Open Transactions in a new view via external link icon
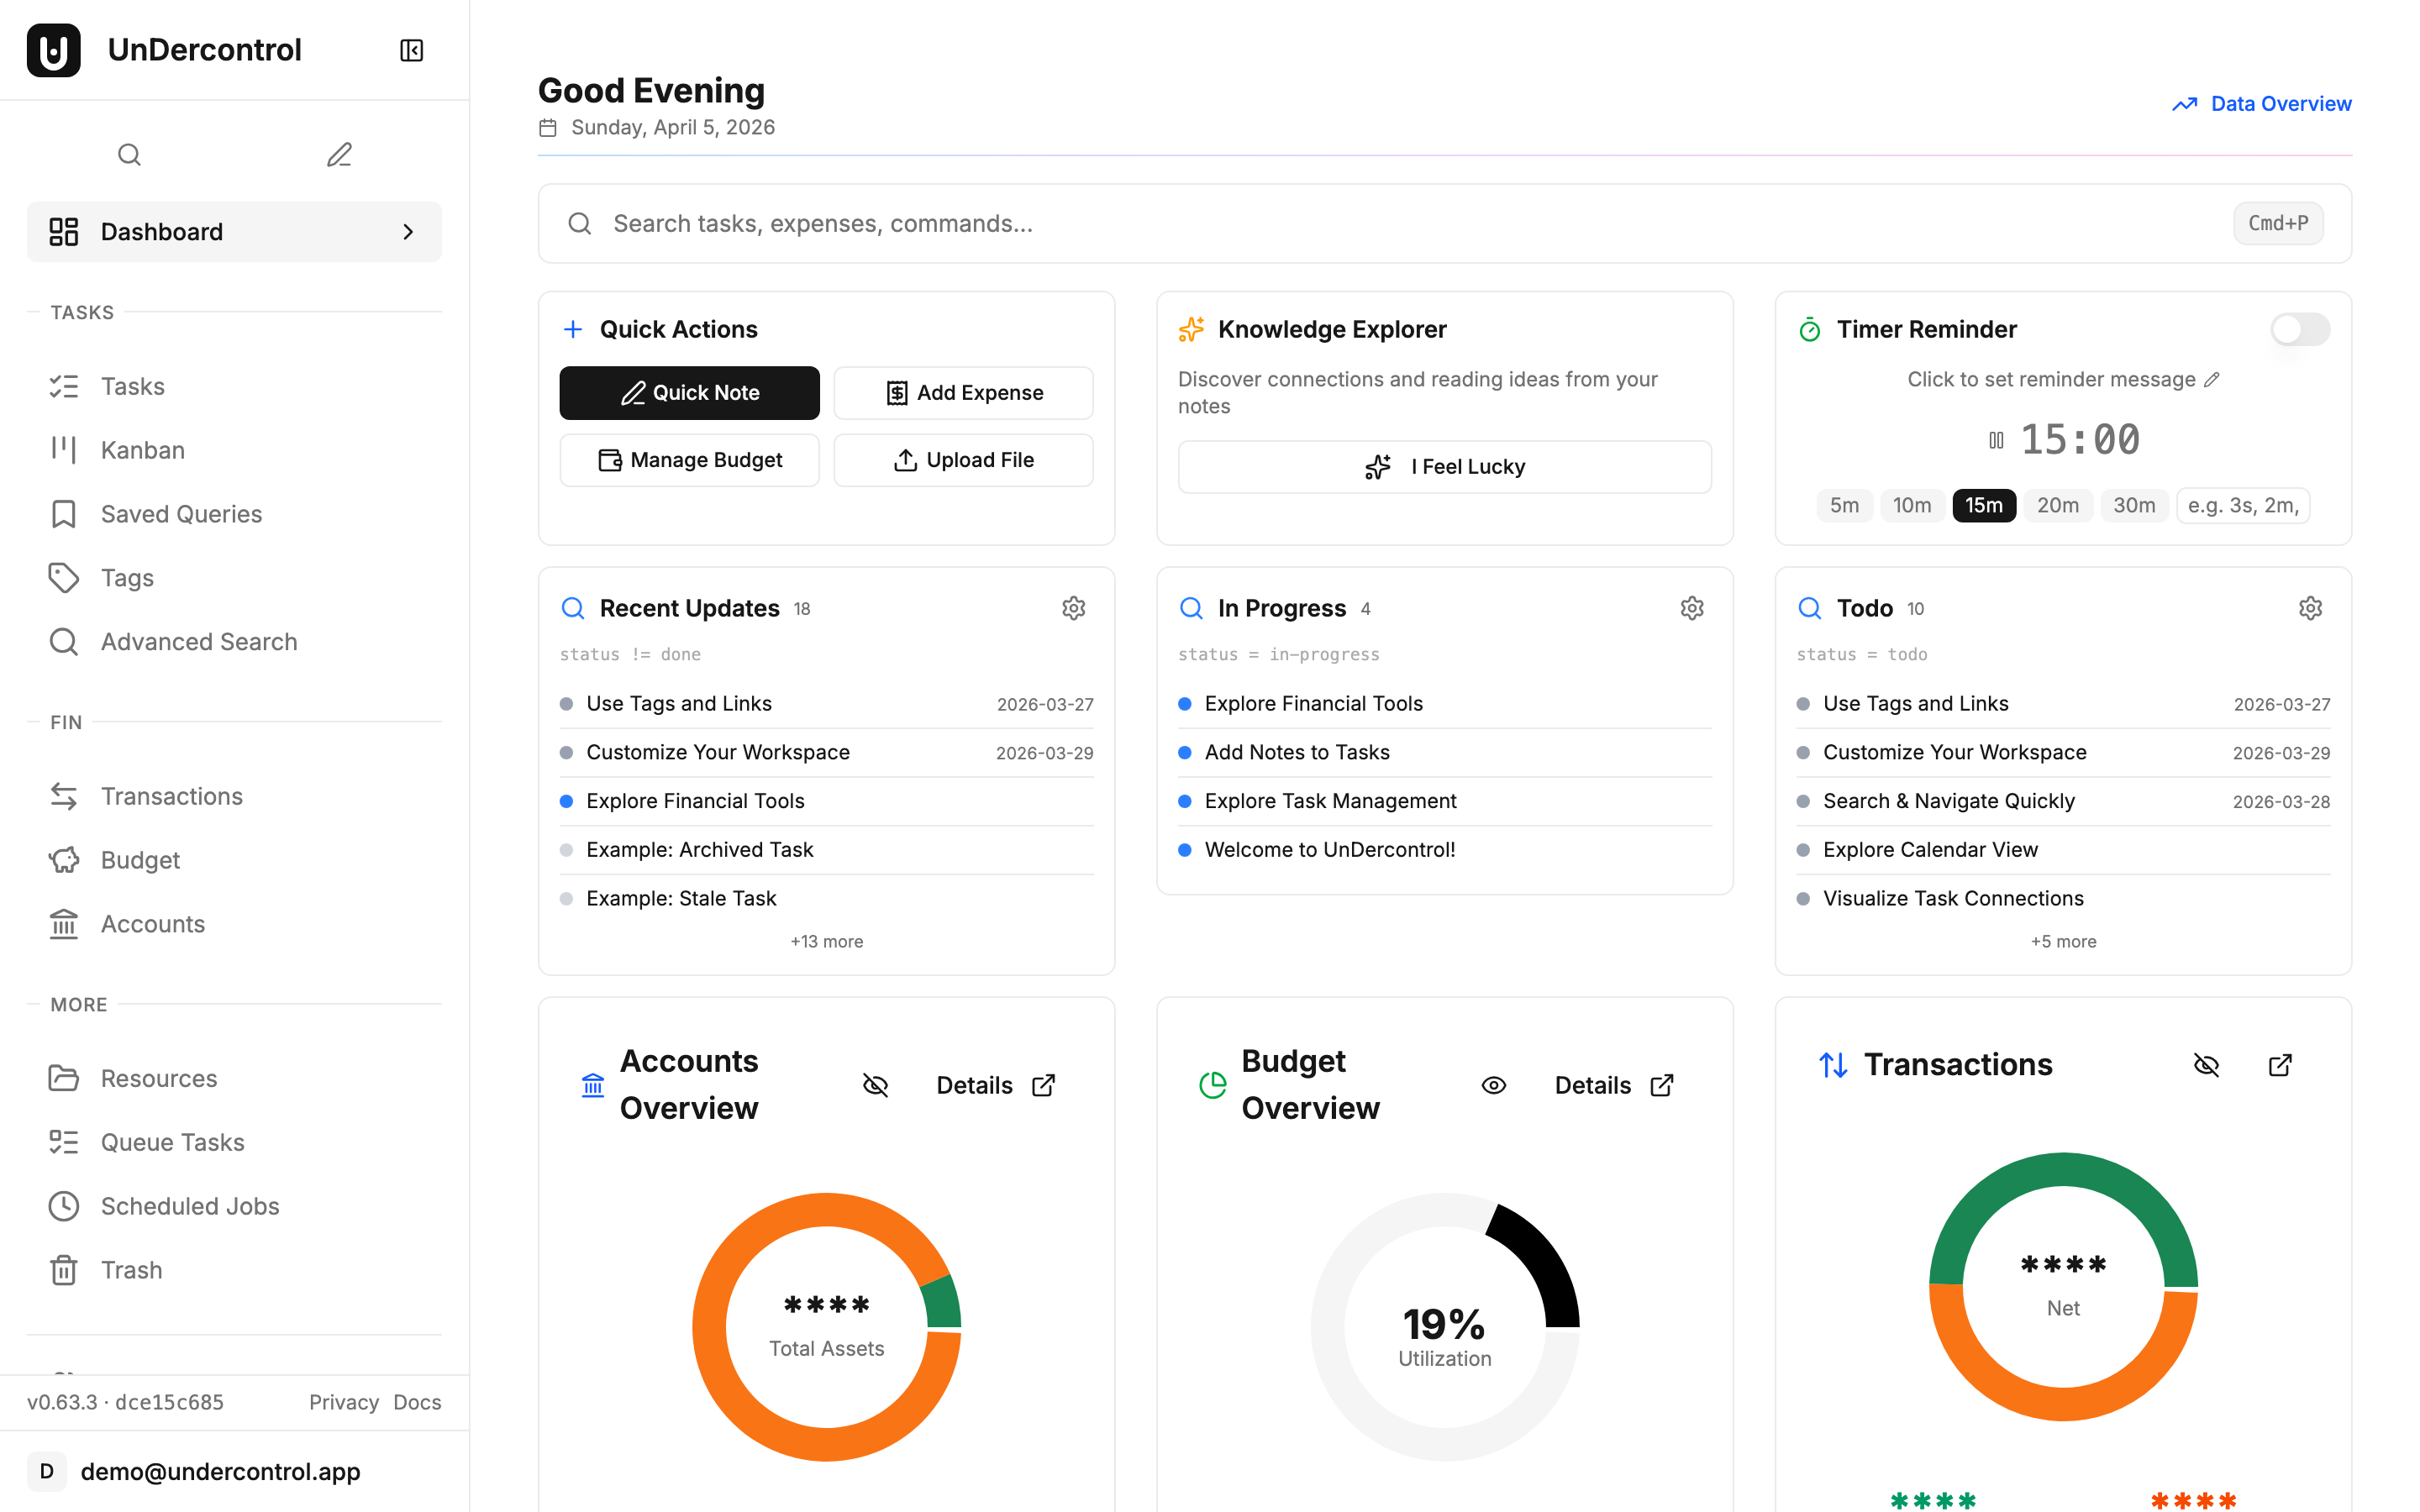The width and height of the screenshot is (2420, 1512). coord(2280,1065)
